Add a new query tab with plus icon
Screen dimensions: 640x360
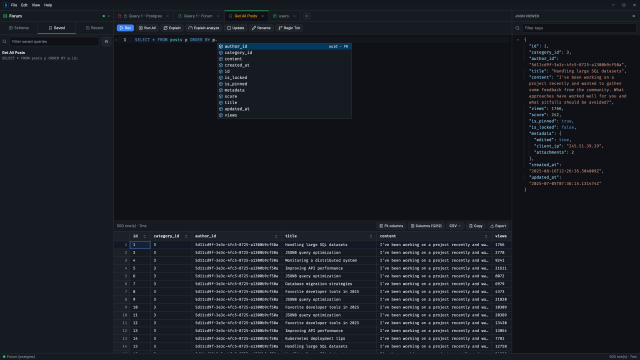click(x=307, y=16)
